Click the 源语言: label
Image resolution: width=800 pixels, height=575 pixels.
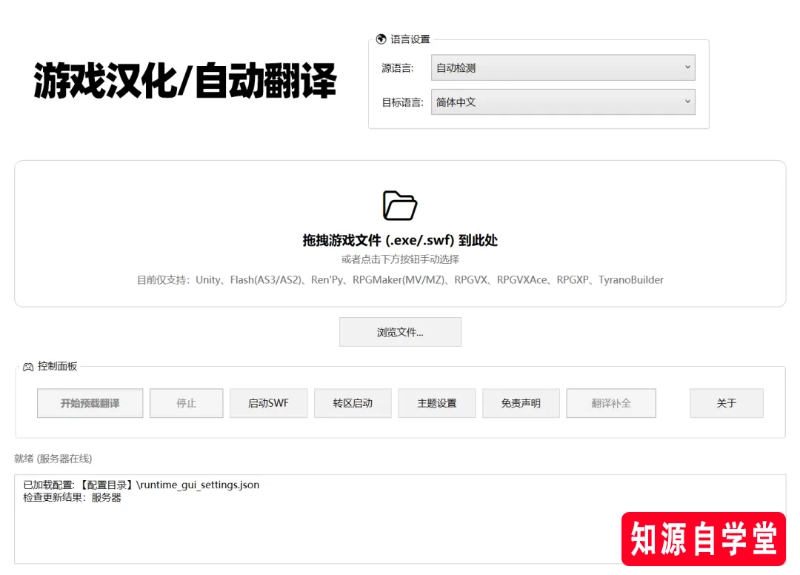pyautogui.click(x=397, y=68)
